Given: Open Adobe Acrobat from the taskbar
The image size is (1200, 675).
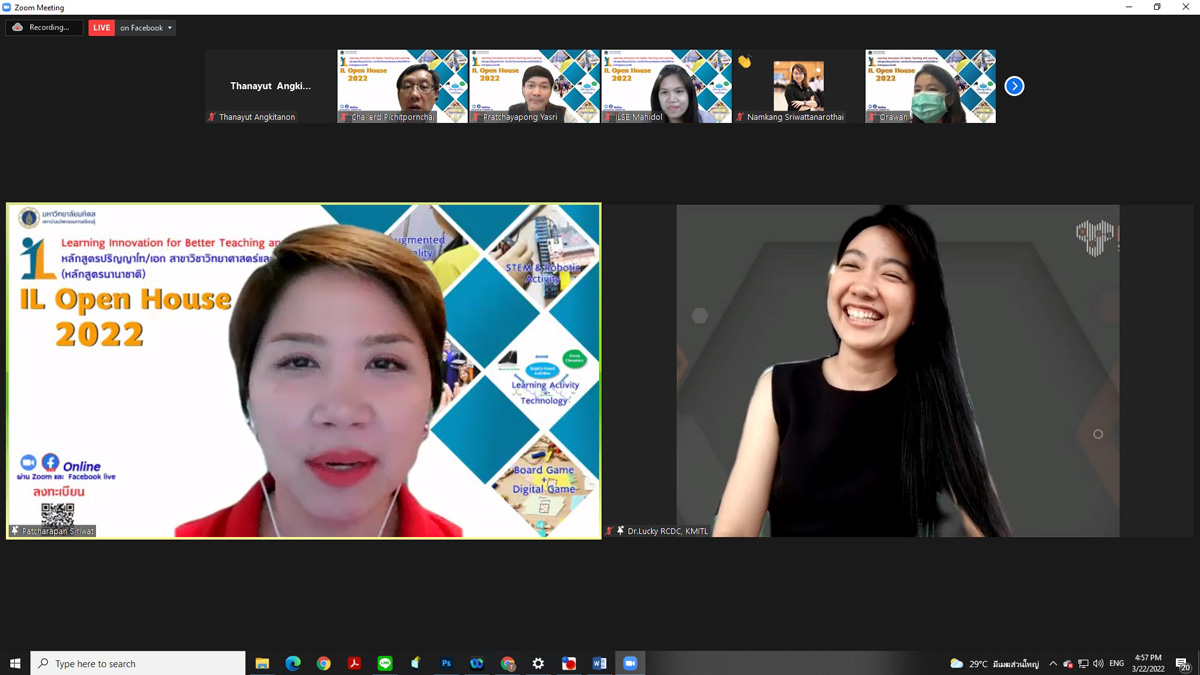Looking at the screenshot, I should [354, 663].
